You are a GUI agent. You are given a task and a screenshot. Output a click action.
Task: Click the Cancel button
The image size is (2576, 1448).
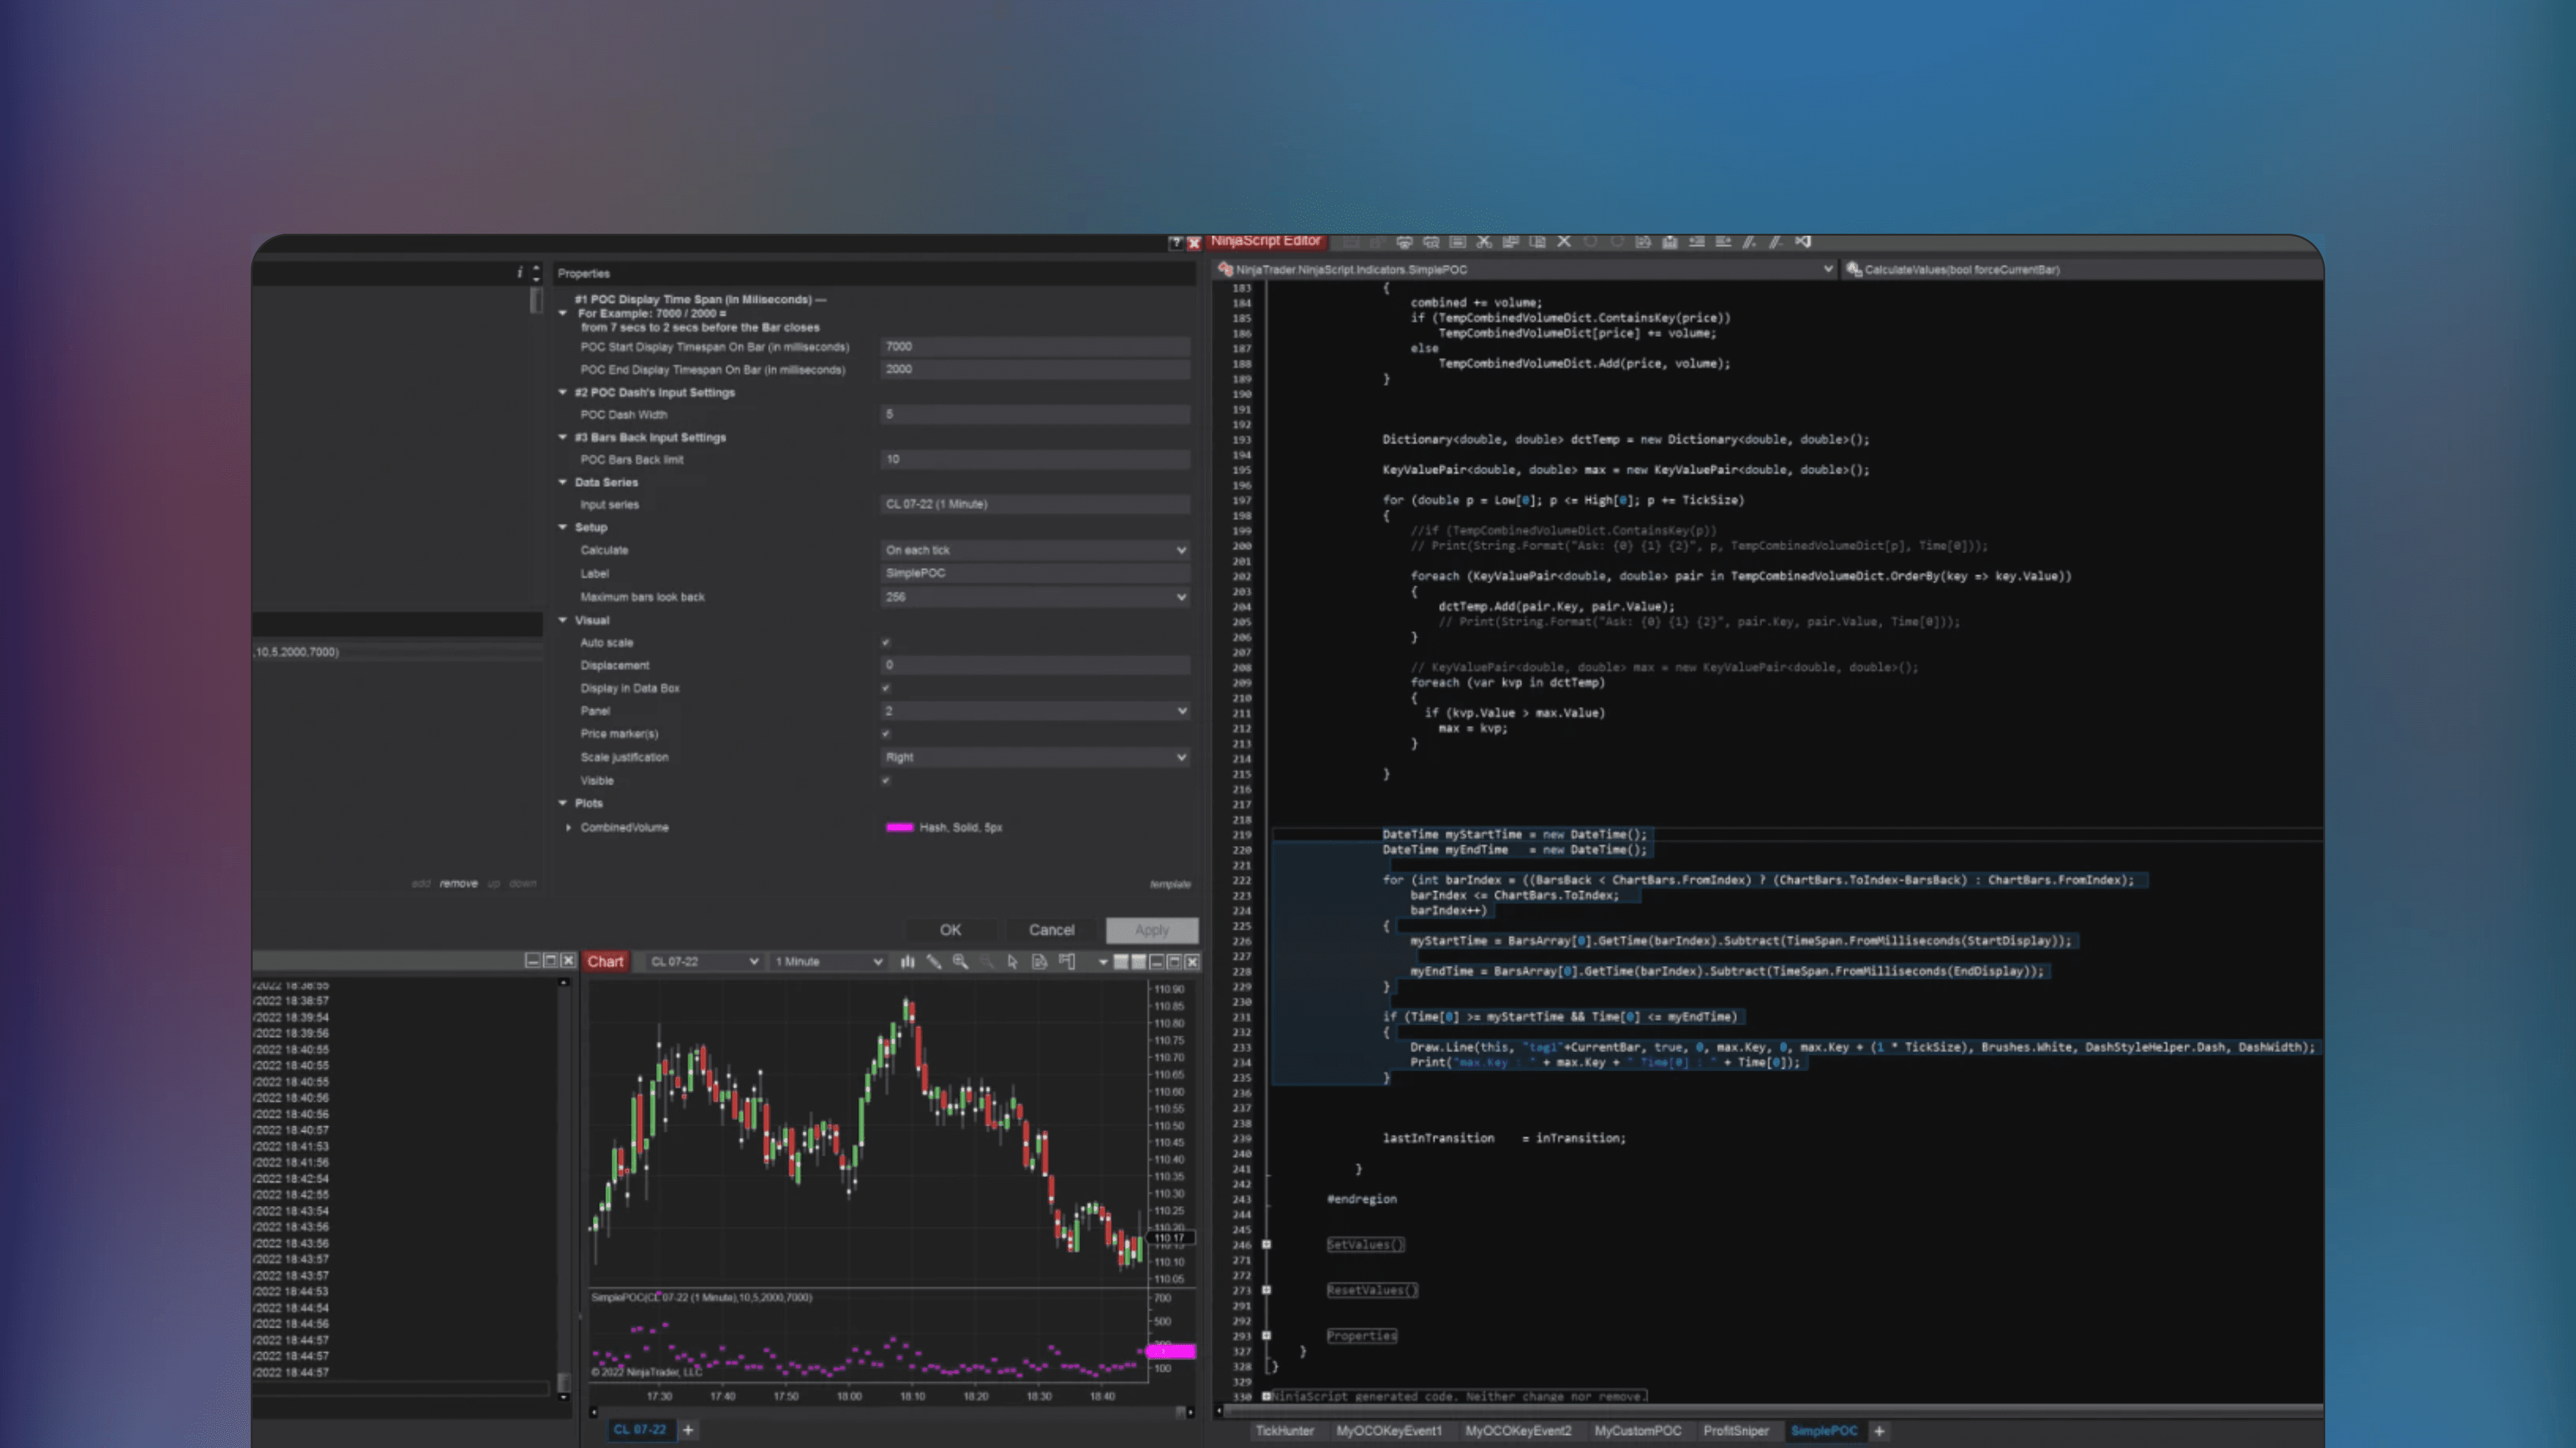coord(1052,930)
